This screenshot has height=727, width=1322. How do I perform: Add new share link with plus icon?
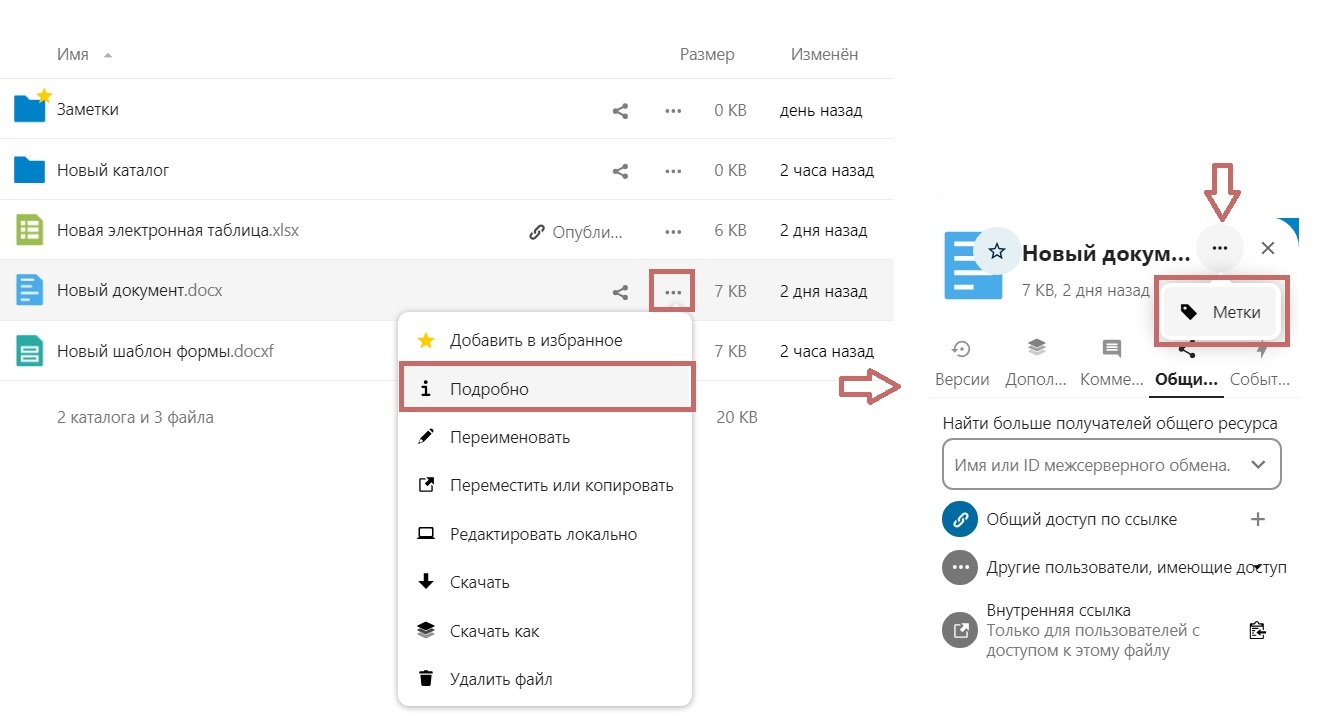coord(1258,519)
